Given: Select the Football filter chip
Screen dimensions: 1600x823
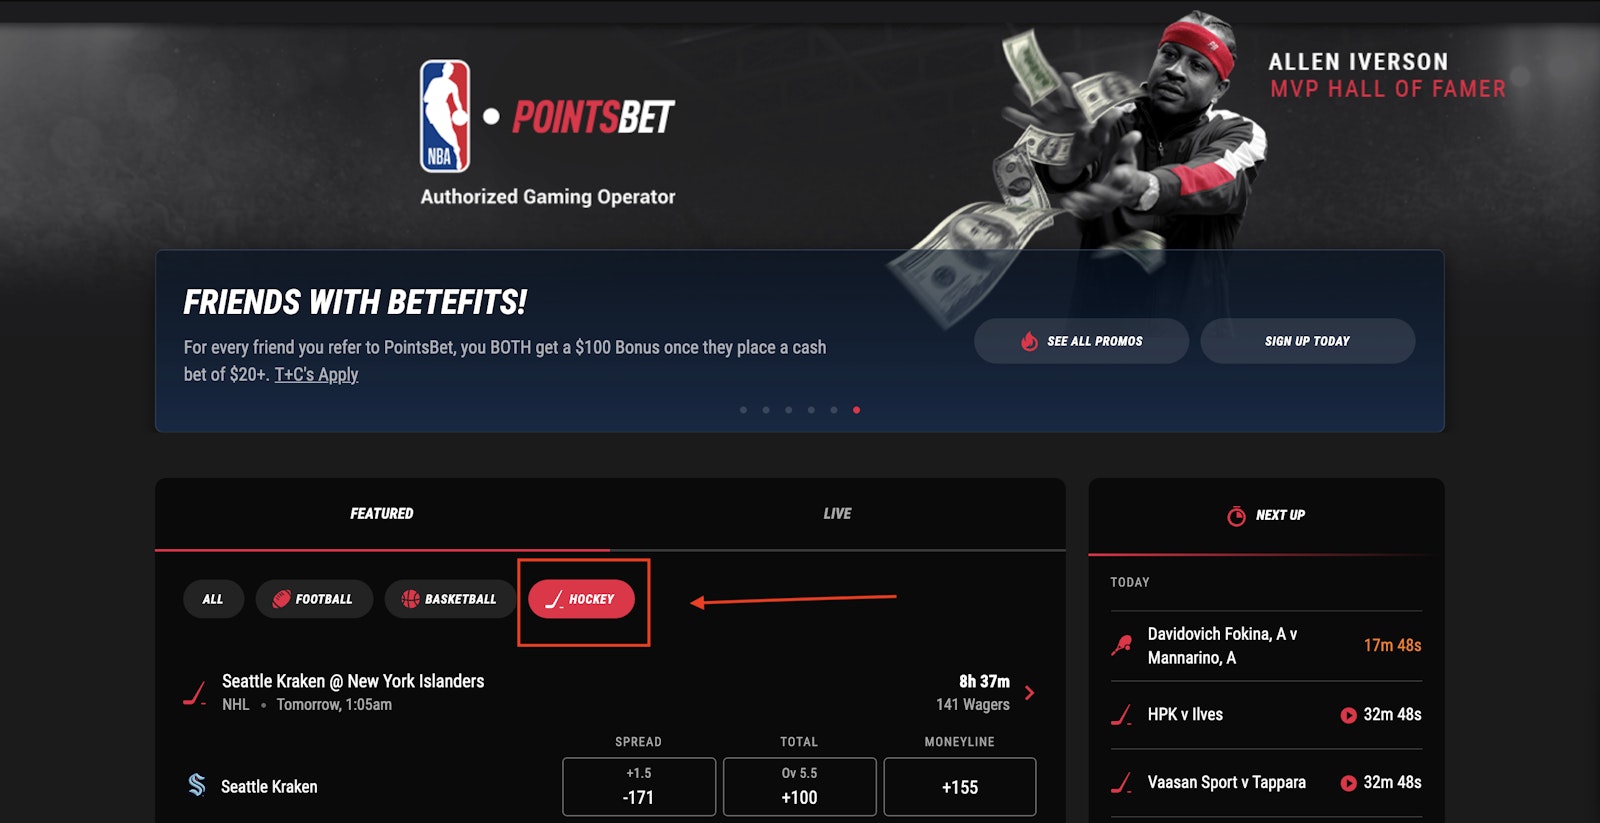Looking at the screenshot, I should 314,599.
